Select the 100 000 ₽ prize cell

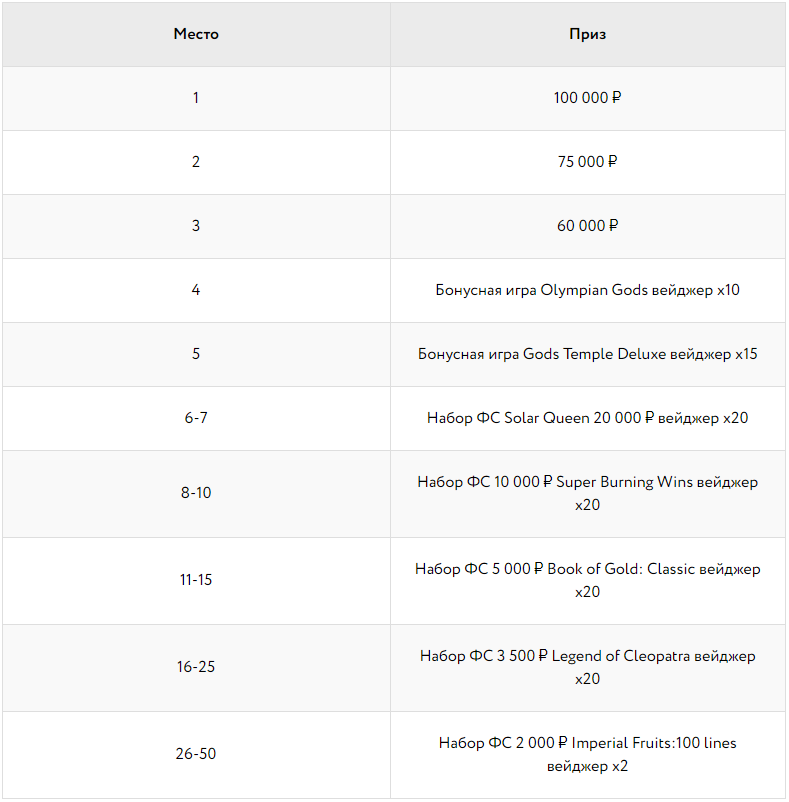(588, 98)
